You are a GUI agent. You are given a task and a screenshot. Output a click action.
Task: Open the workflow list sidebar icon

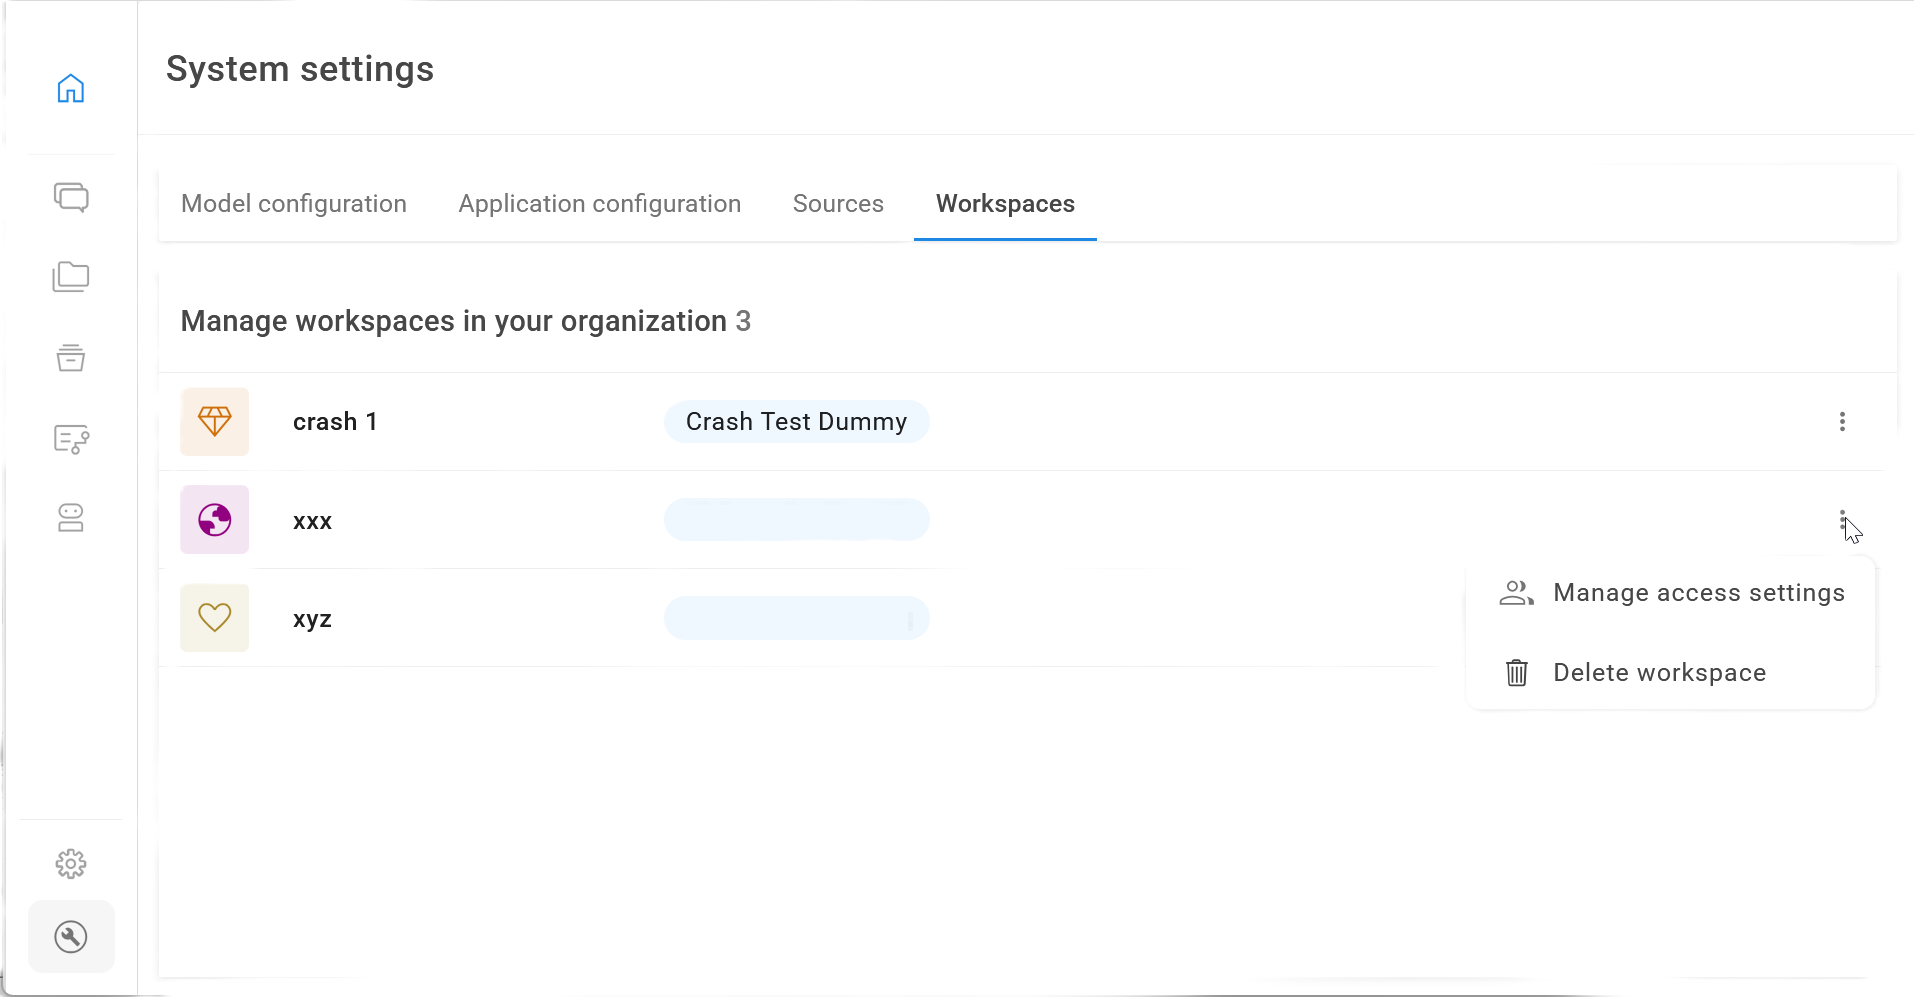point(71,438)
